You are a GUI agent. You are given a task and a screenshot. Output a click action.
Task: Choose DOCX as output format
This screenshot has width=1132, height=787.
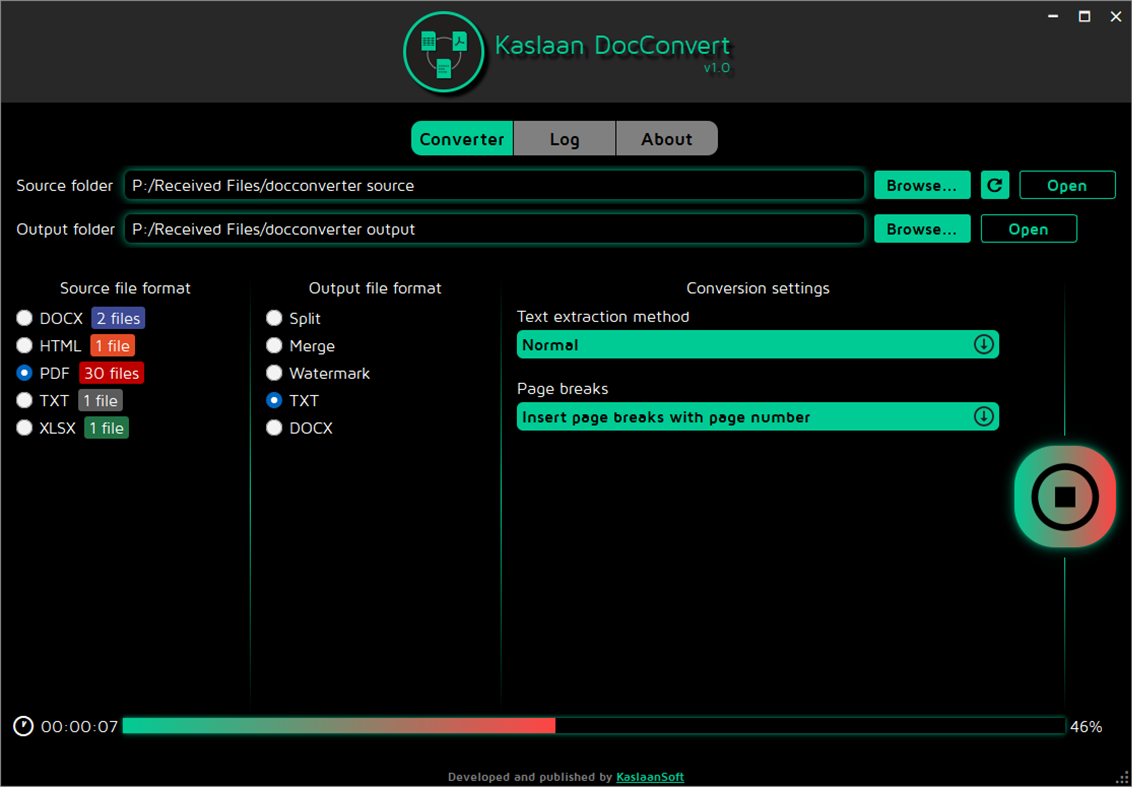[274, 427]
